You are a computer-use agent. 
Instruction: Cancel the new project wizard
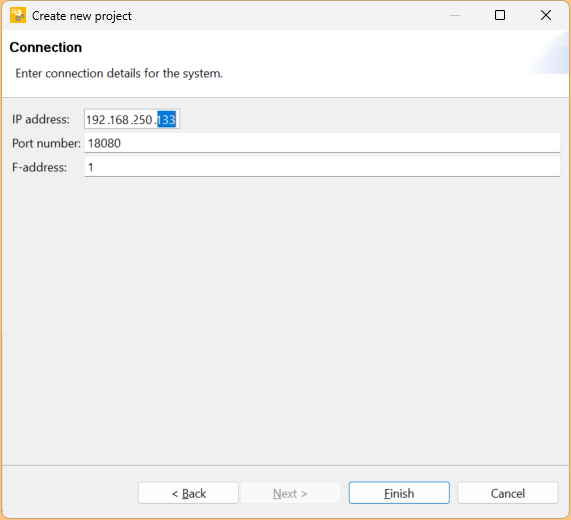(508, 493)
